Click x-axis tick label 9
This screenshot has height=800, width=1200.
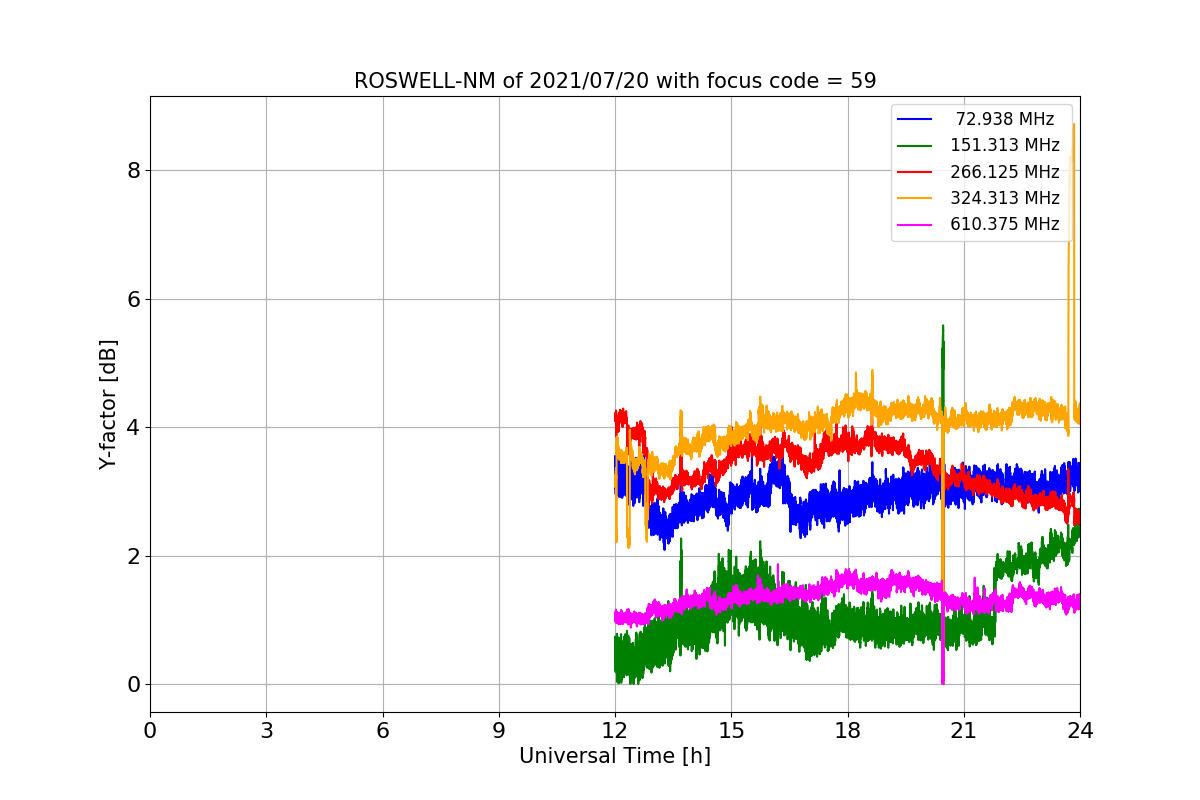499,731
